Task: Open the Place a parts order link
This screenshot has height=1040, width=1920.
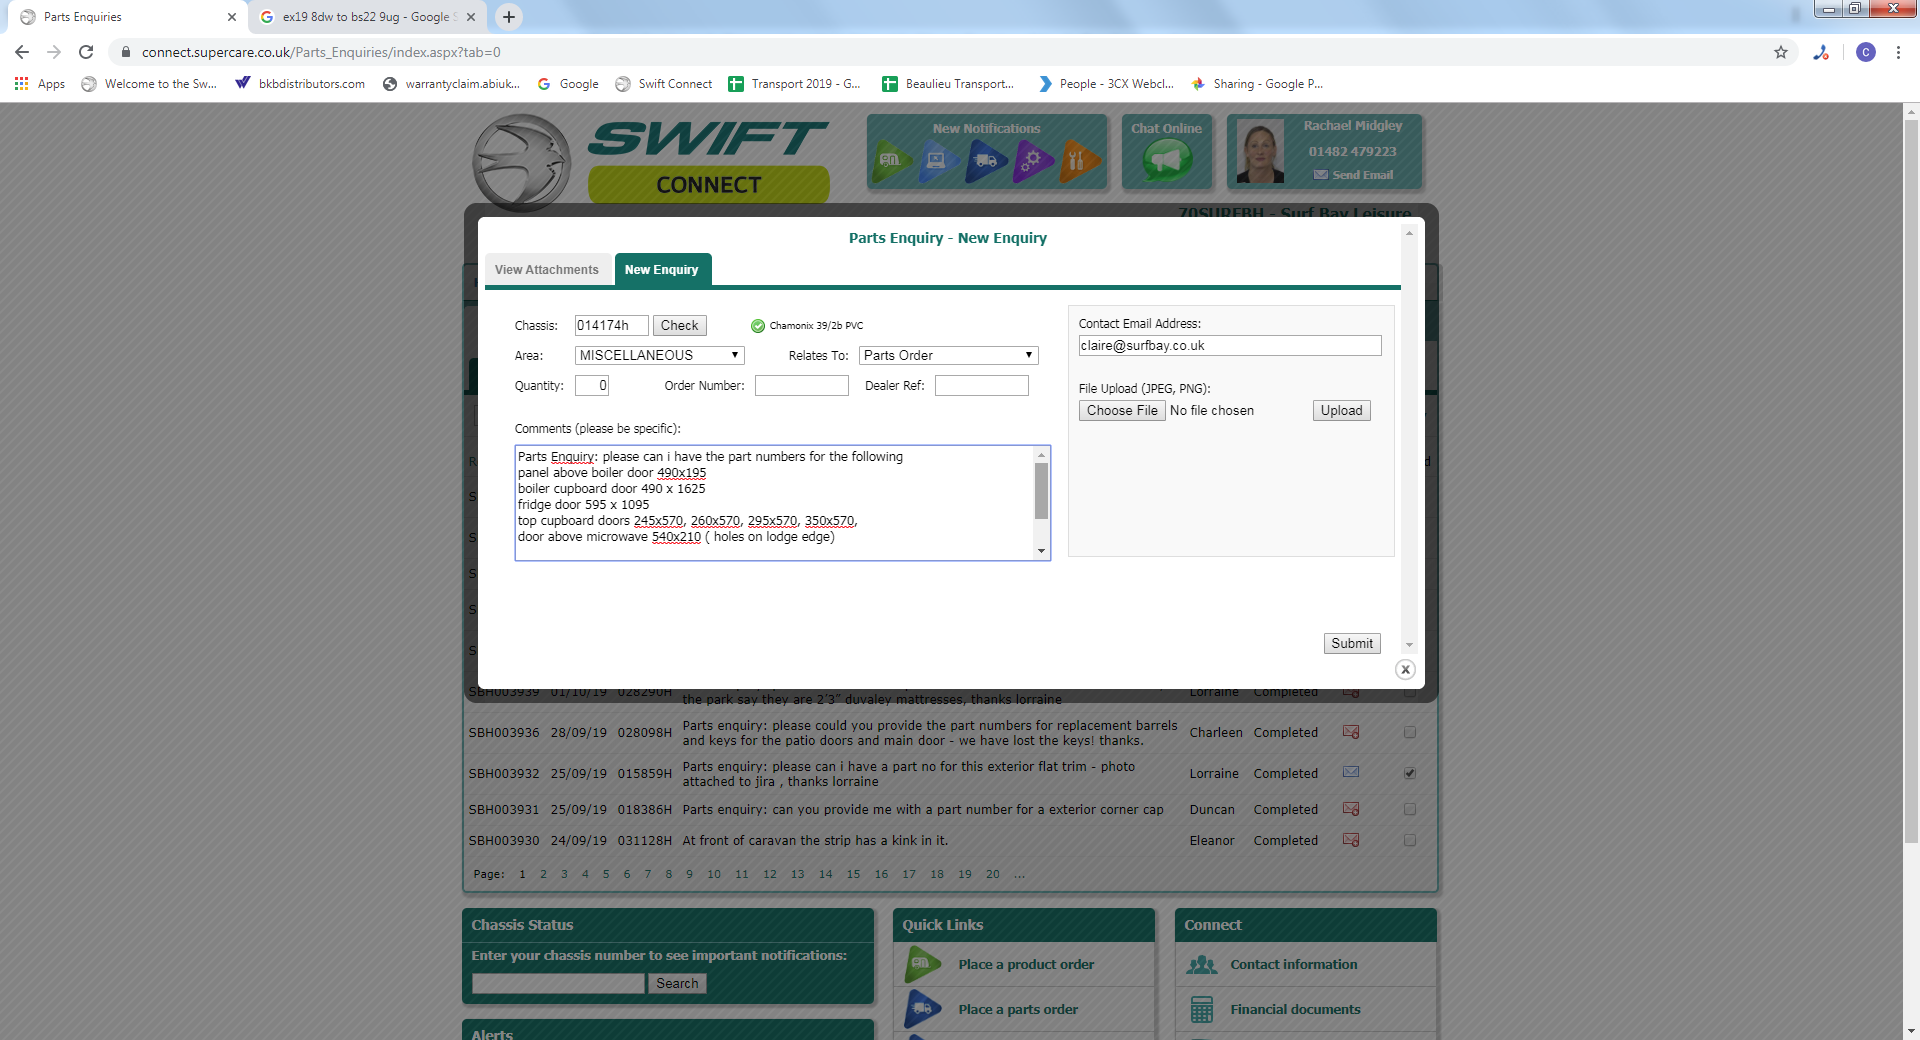Action: click(1018, 1009)
